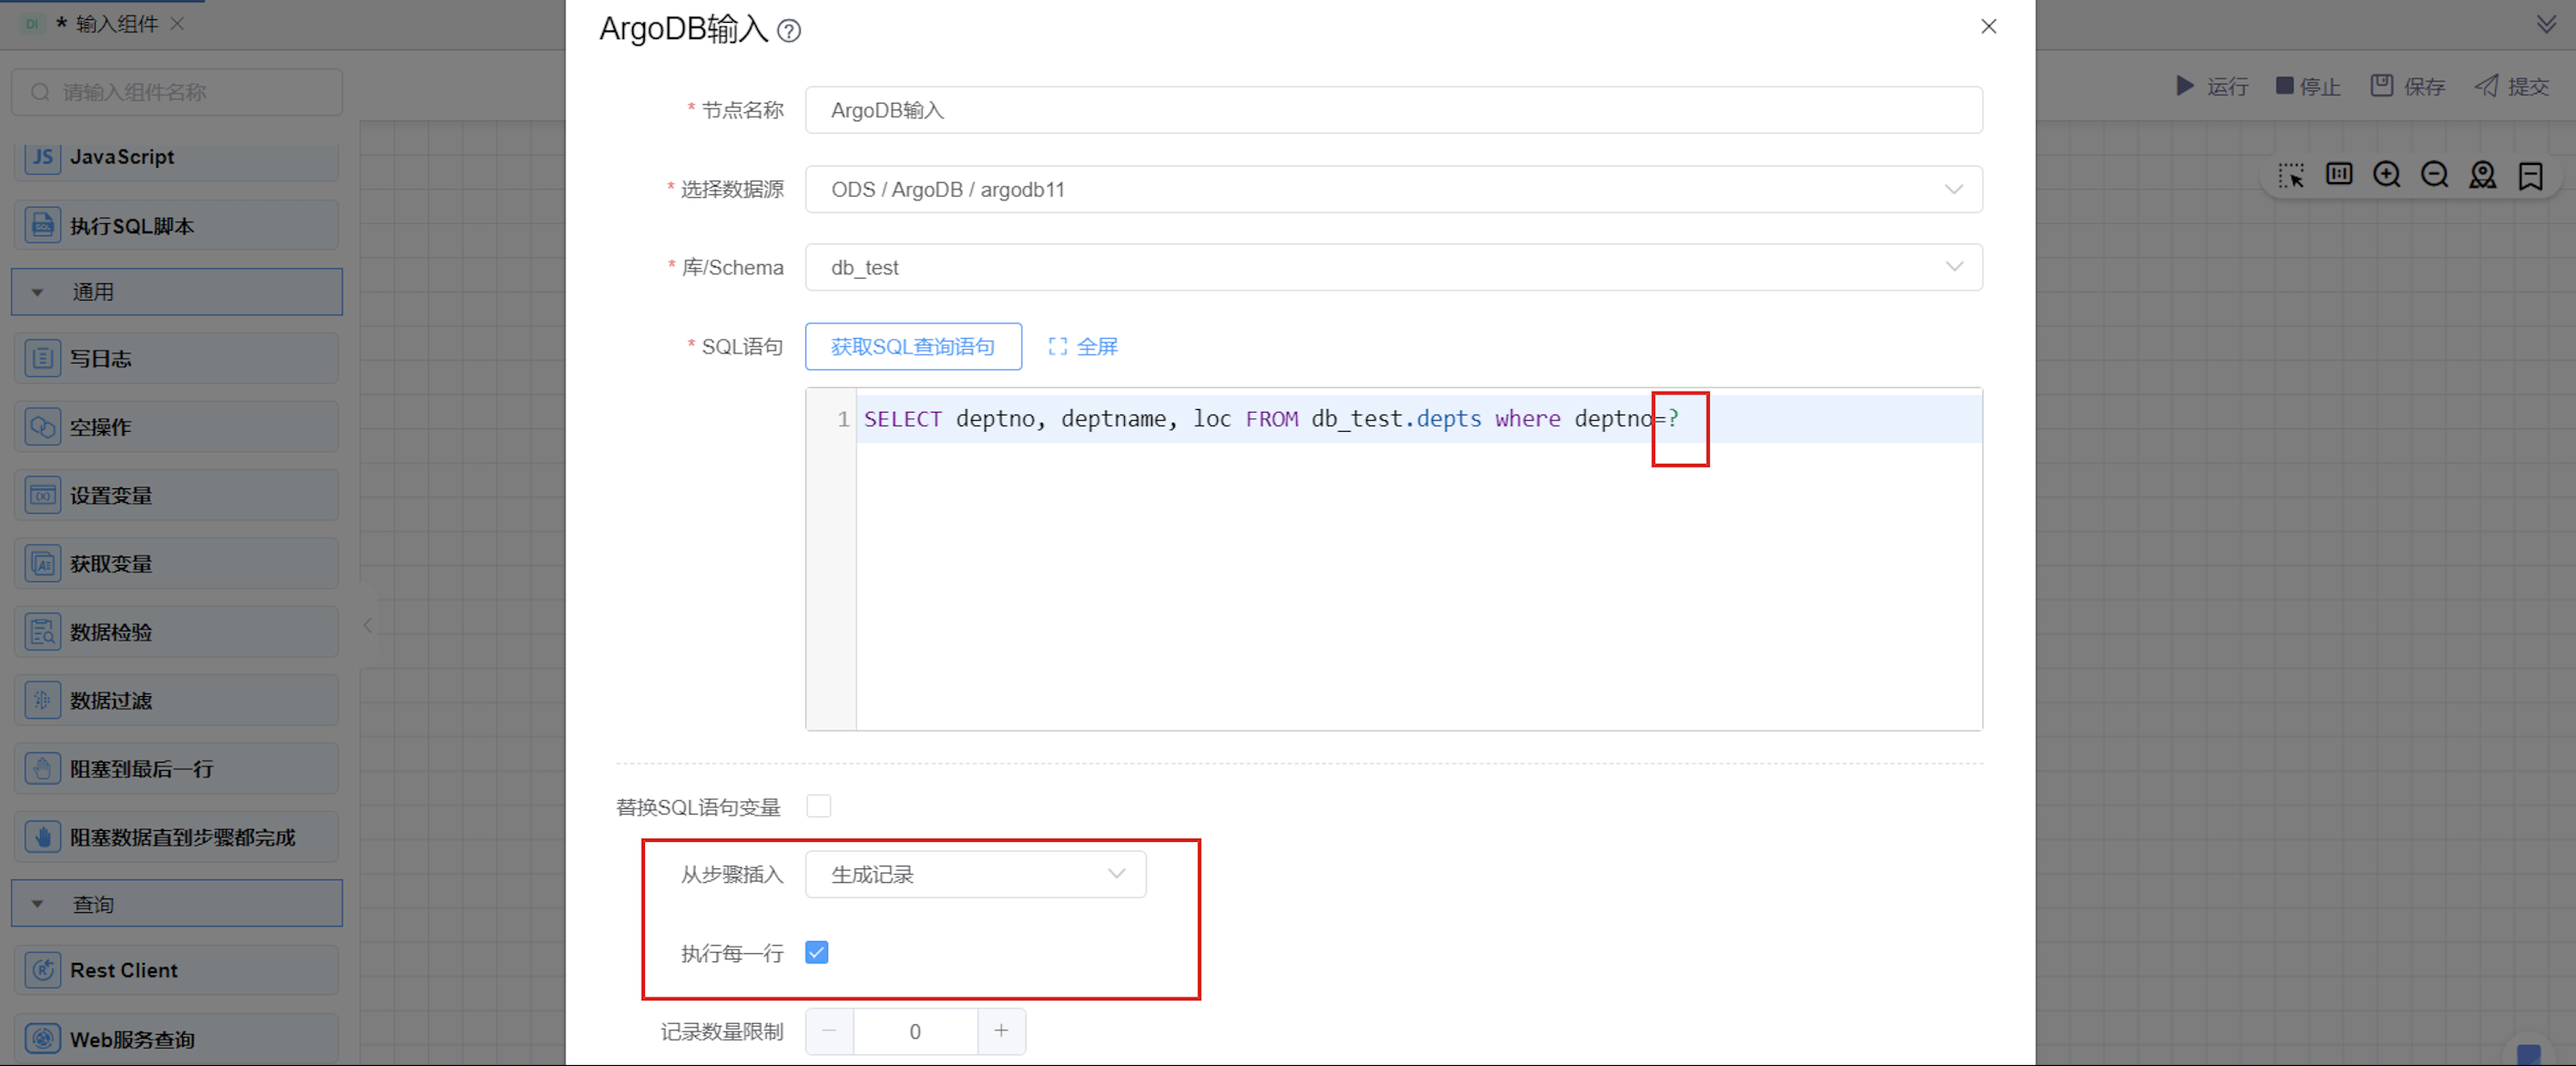The image size is (2576, 1066).
Task: Click the zoom-out magnifier icon on canvas toolbar
Action: 2434,175
